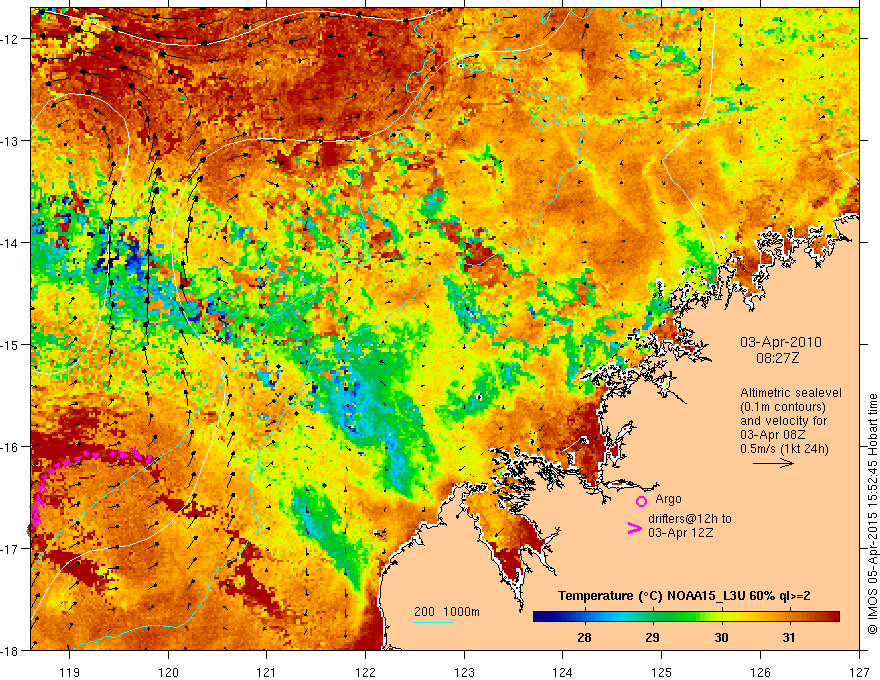The image size is (880, 680).
Task: Click the longitude 126 axis label
Action: point(760,672)
